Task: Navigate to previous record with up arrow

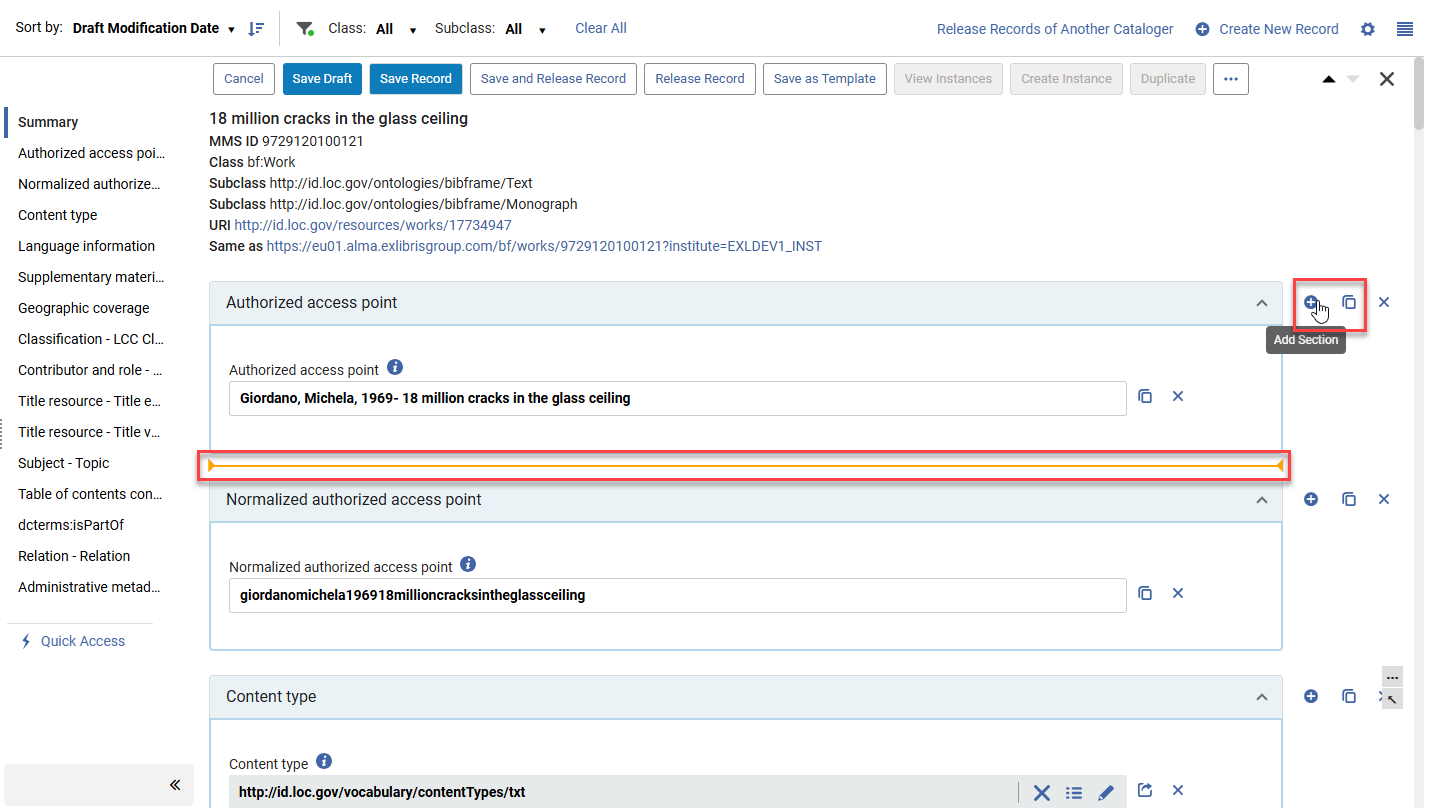Action: pos(1328,79)
